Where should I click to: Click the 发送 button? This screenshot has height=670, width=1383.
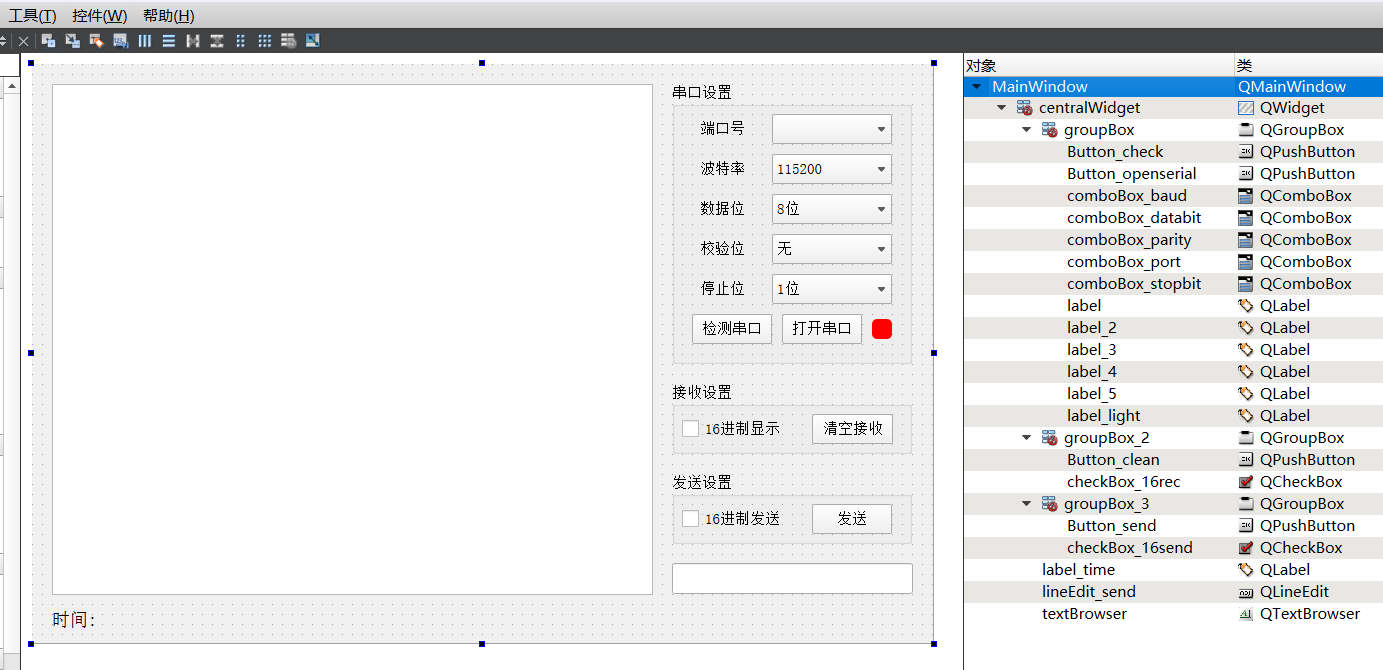point(852,519)
